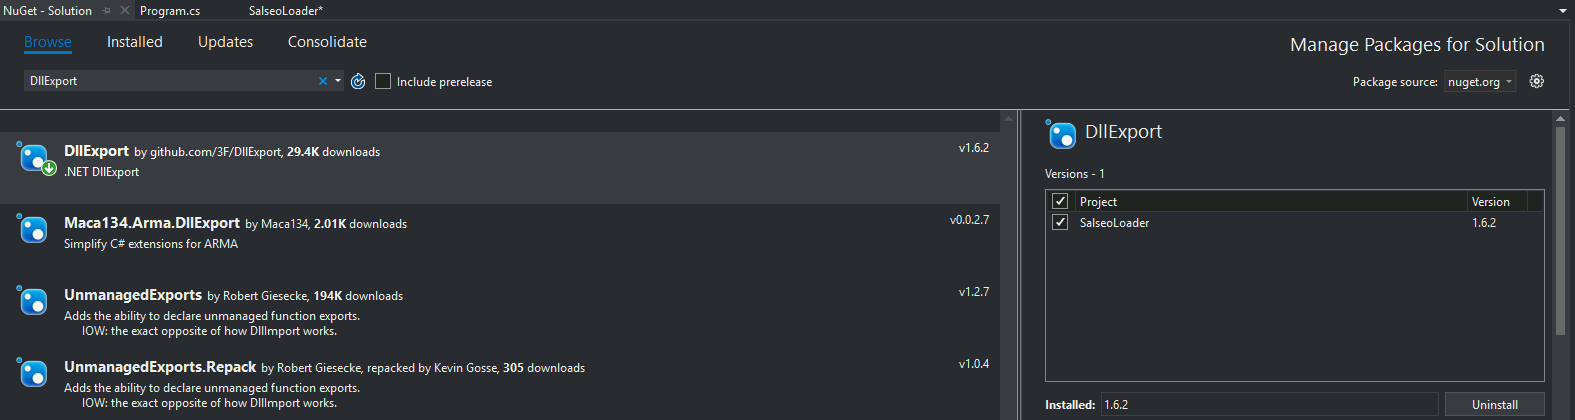Open the Program.cs document tab
The width and height of the screenshot is (1575, 420).
click(170, 11)
